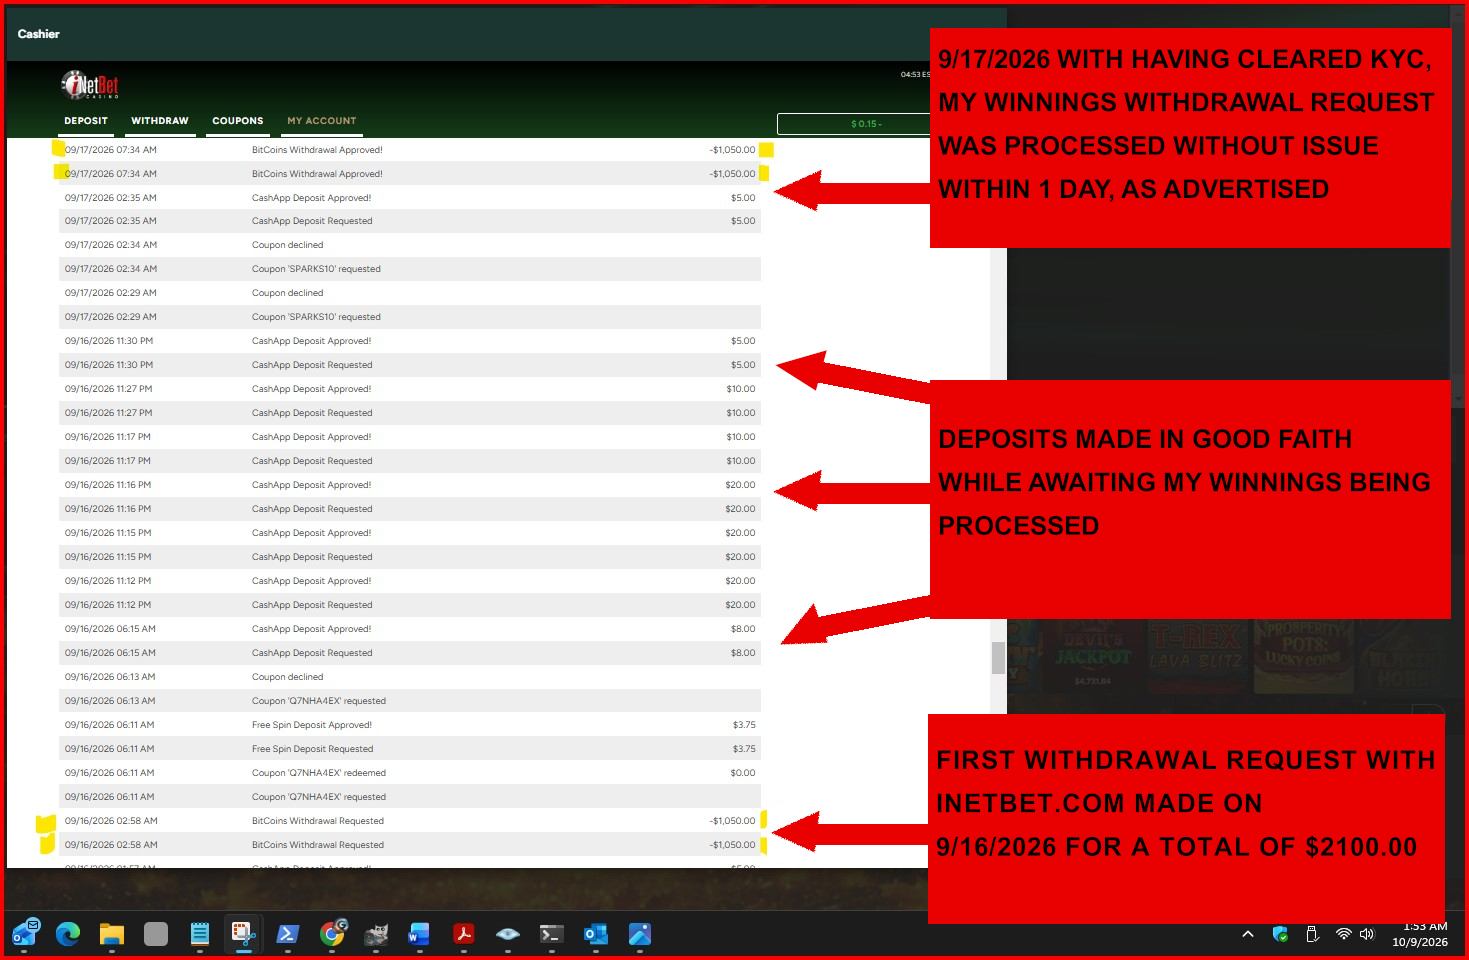This screenshot has height=960, width=1469.
Task: Click the Windows Security shield tray icon
Action: click(x=1280, y=934)
